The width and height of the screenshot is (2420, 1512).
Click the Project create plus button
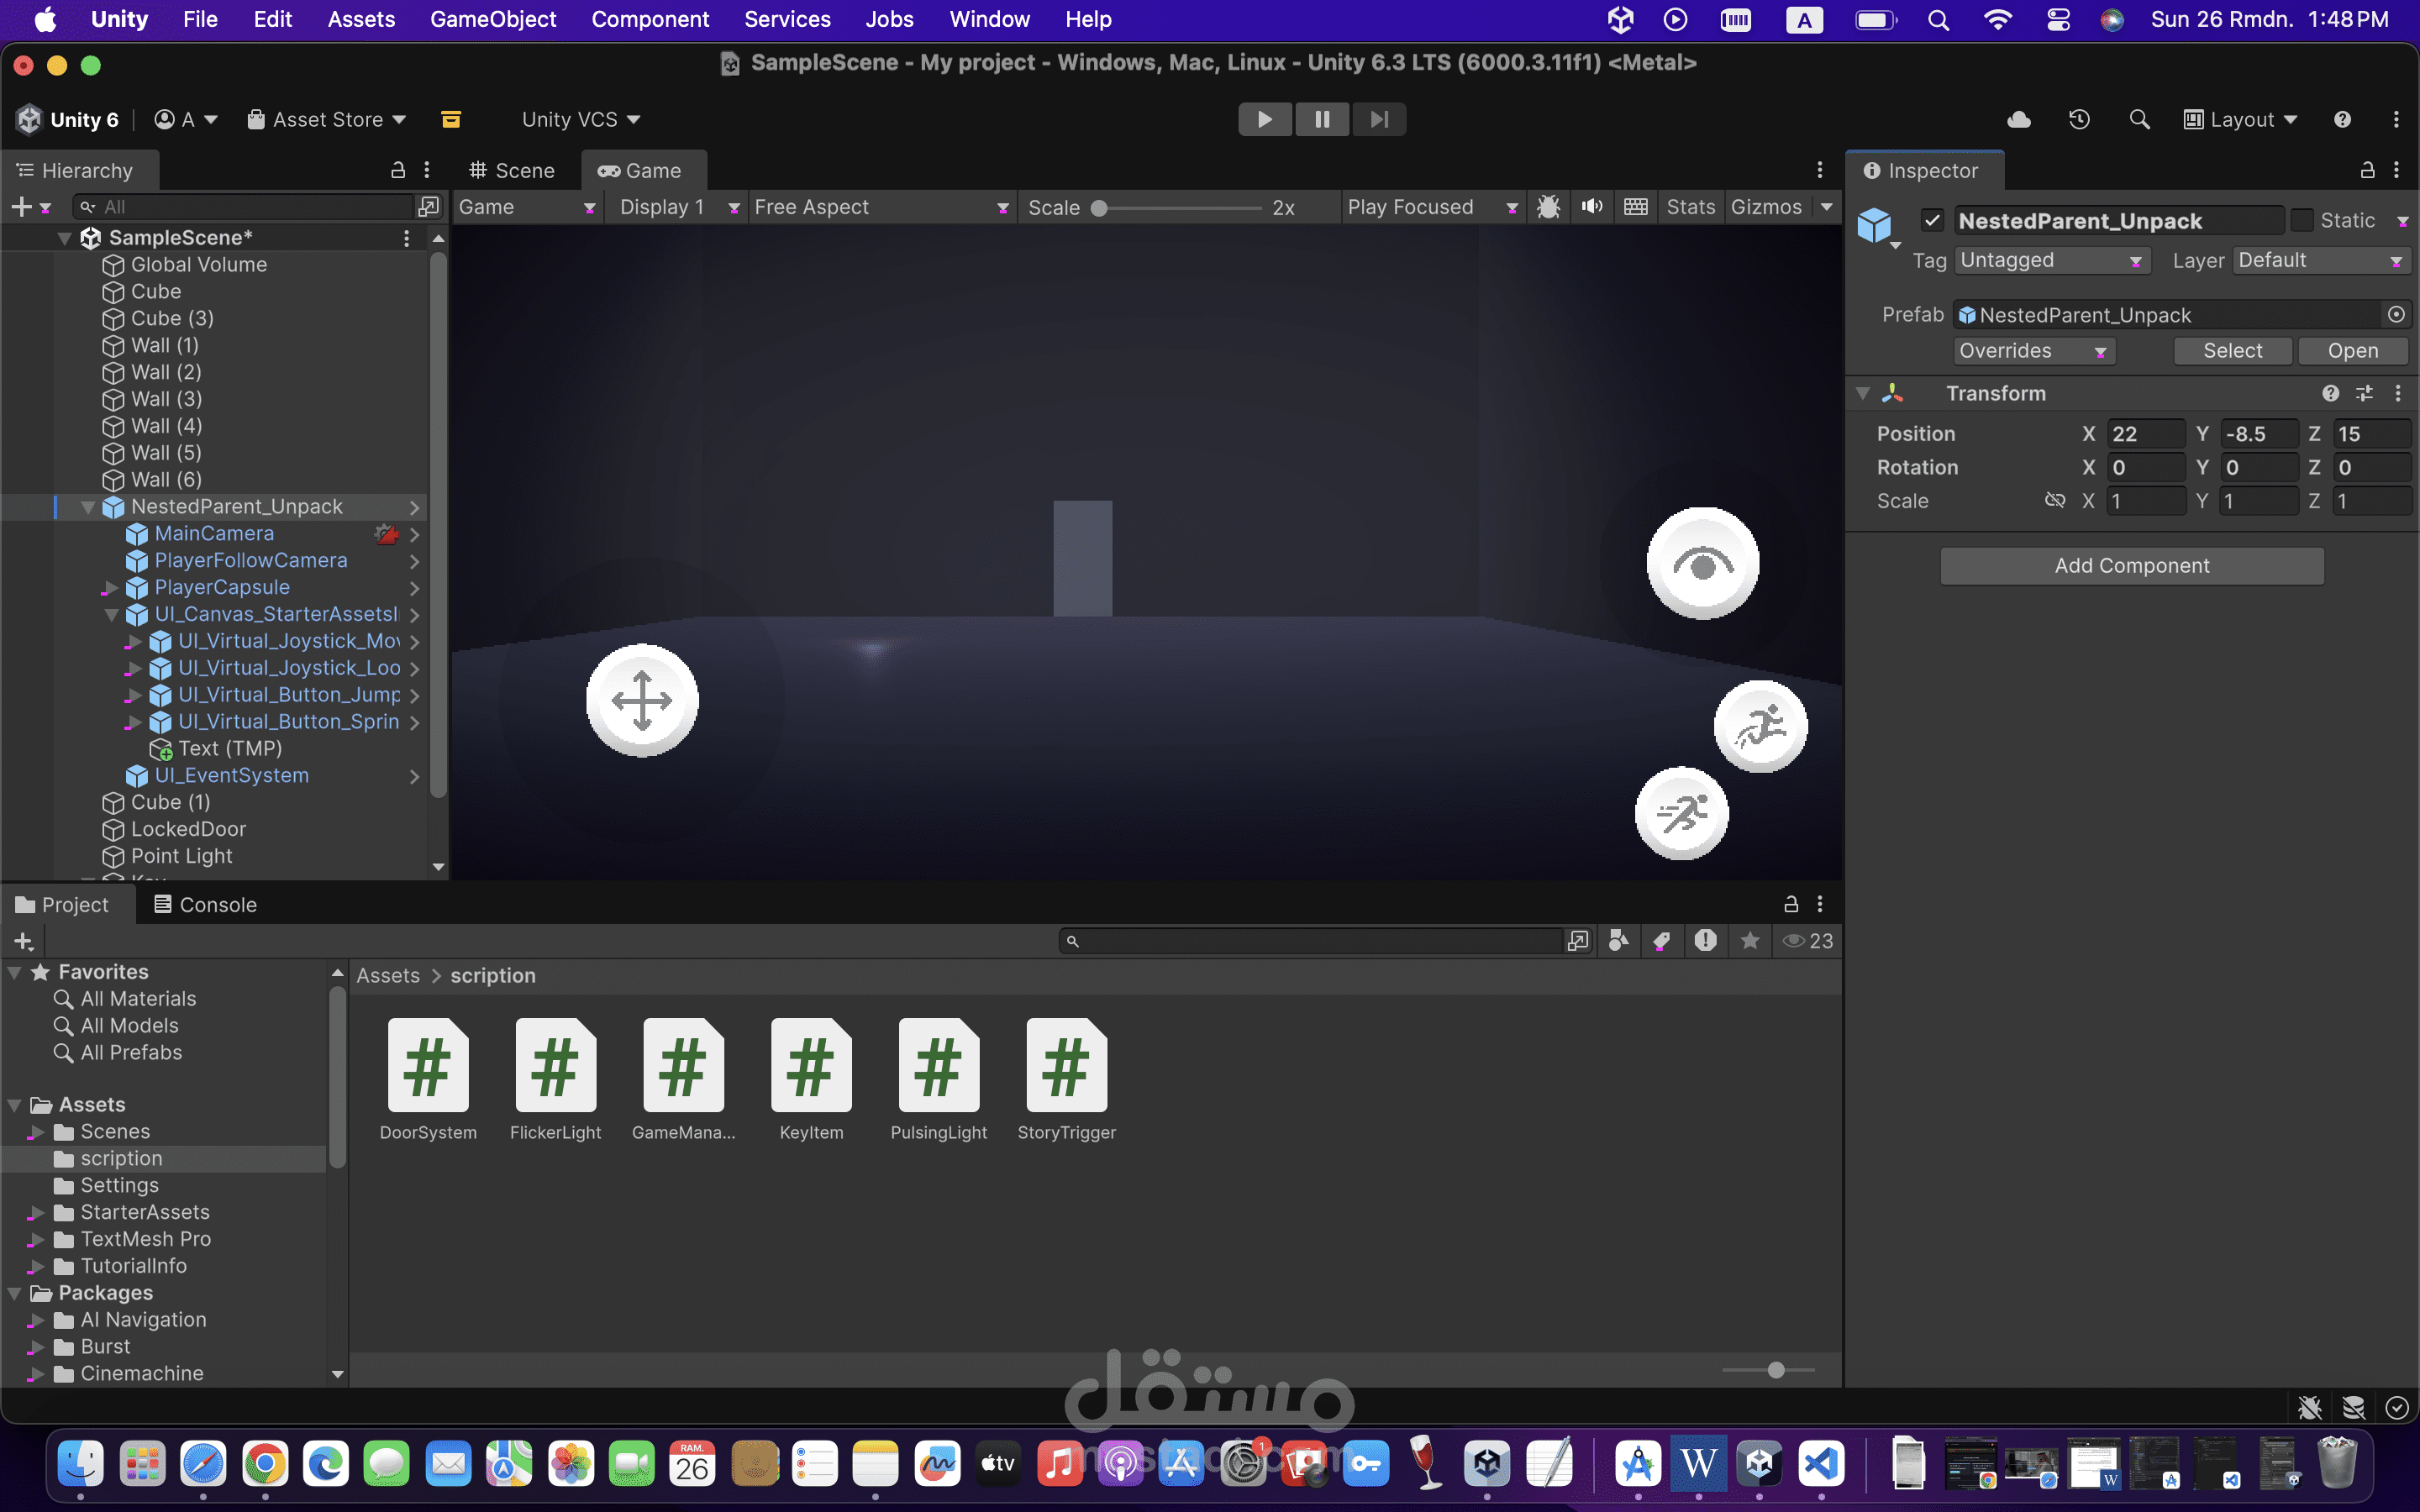[24, 941]
